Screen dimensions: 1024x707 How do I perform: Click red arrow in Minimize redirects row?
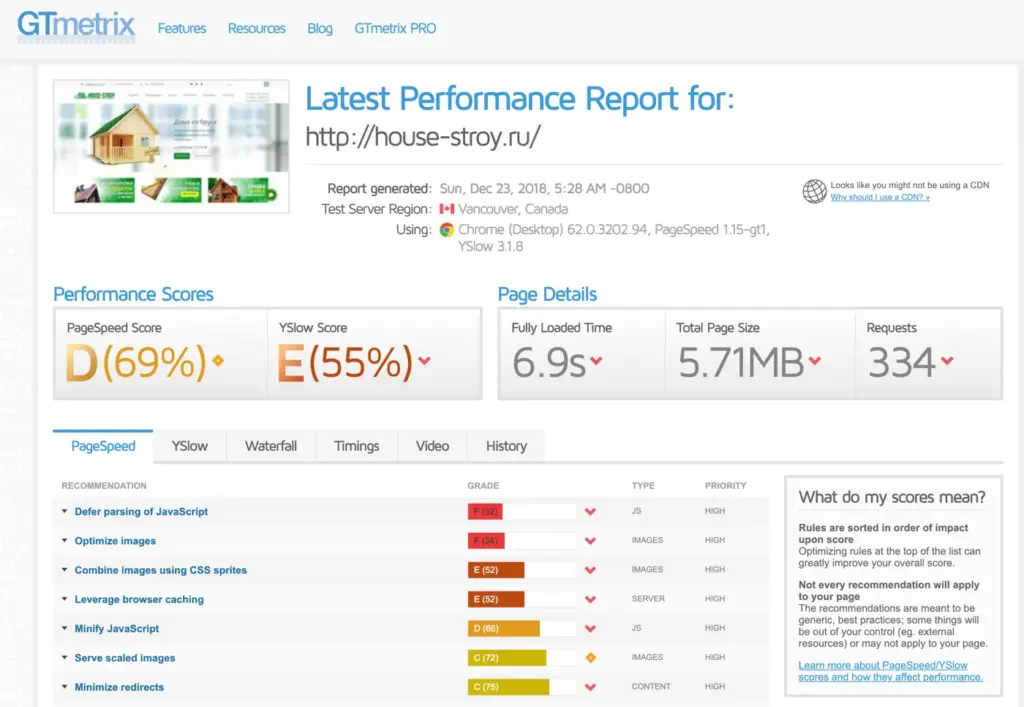(590, 687)
